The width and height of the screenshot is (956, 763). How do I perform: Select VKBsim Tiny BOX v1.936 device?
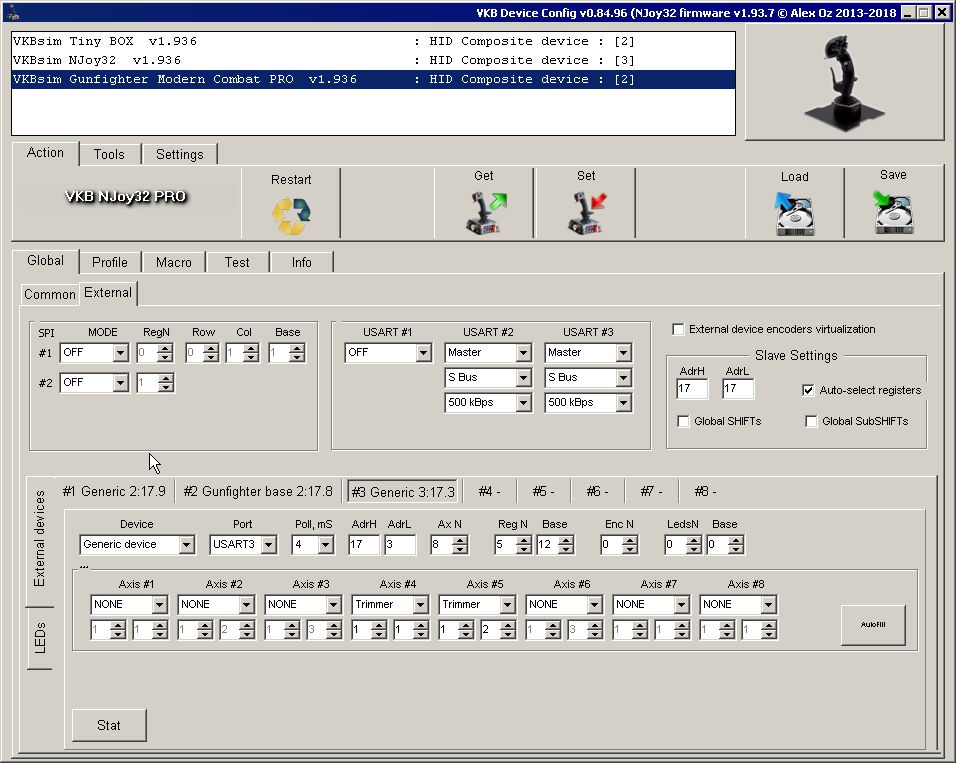(373, 41)
